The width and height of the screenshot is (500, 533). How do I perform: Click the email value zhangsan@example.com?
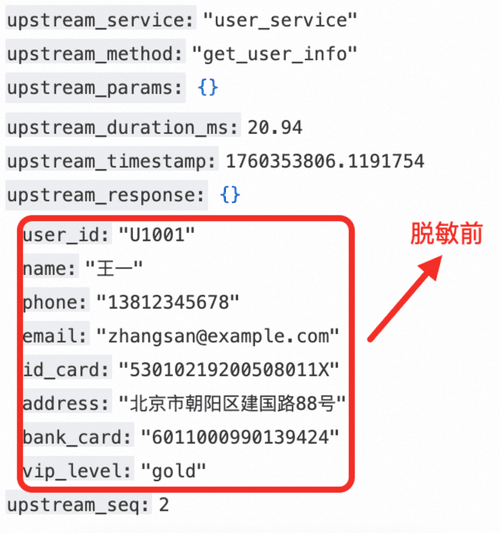(218, 336)
